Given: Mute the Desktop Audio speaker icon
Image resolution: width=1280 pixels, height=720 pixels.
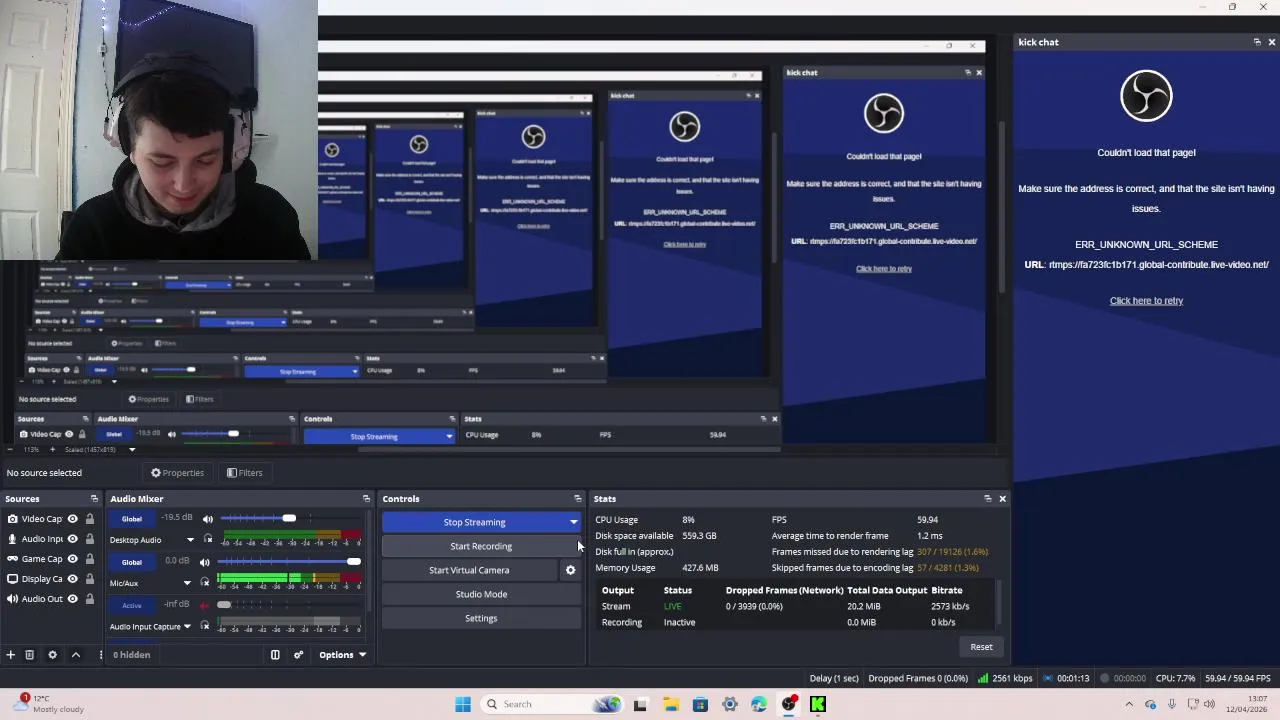Looking at the screenshot, I should point(207,519).
